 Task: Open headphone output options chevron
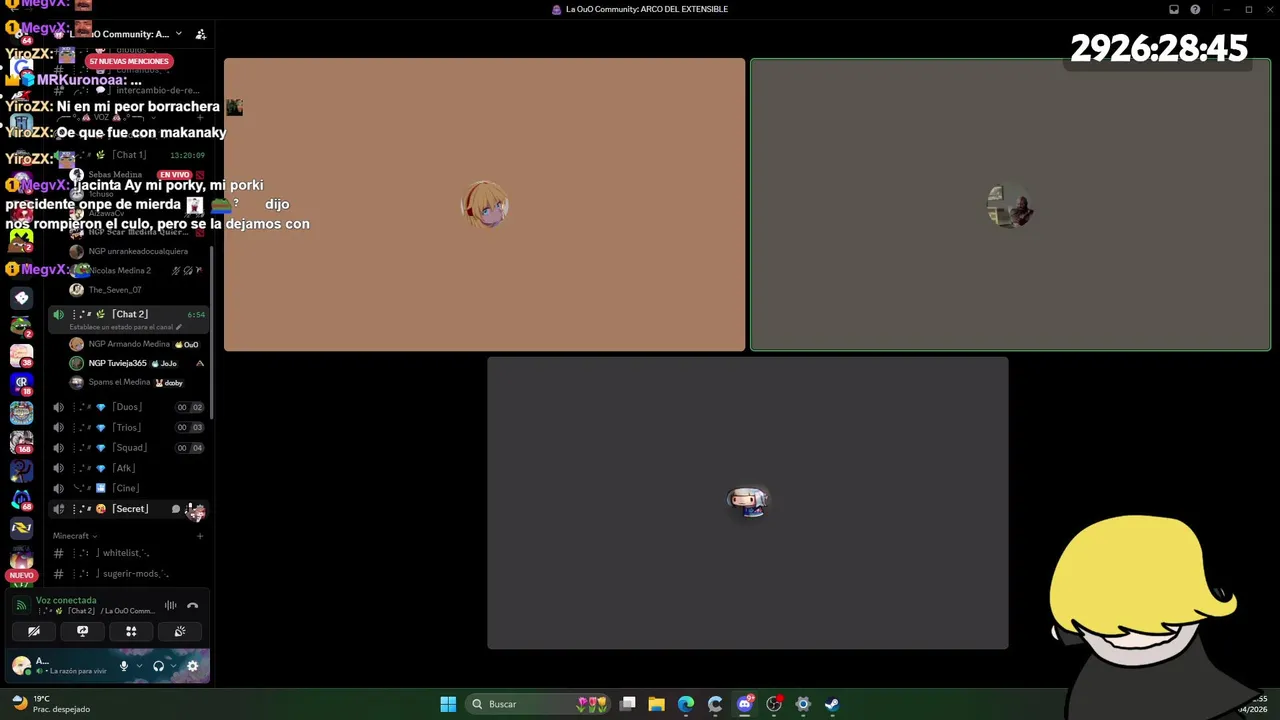[x=173, y=666]
